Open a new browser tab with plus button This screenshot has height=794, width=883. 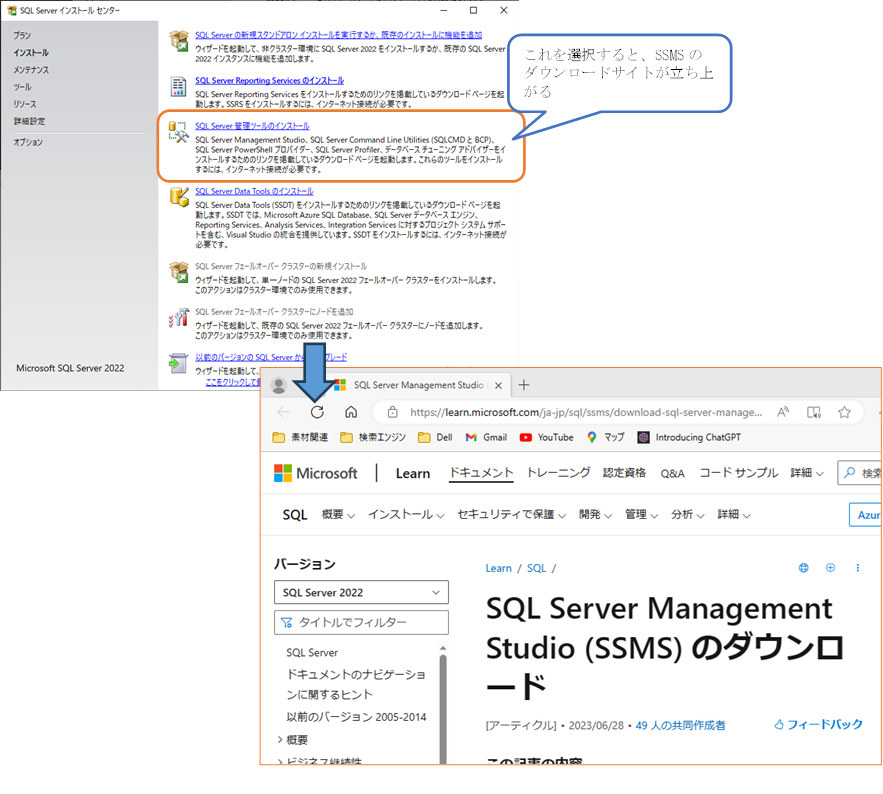524,385
